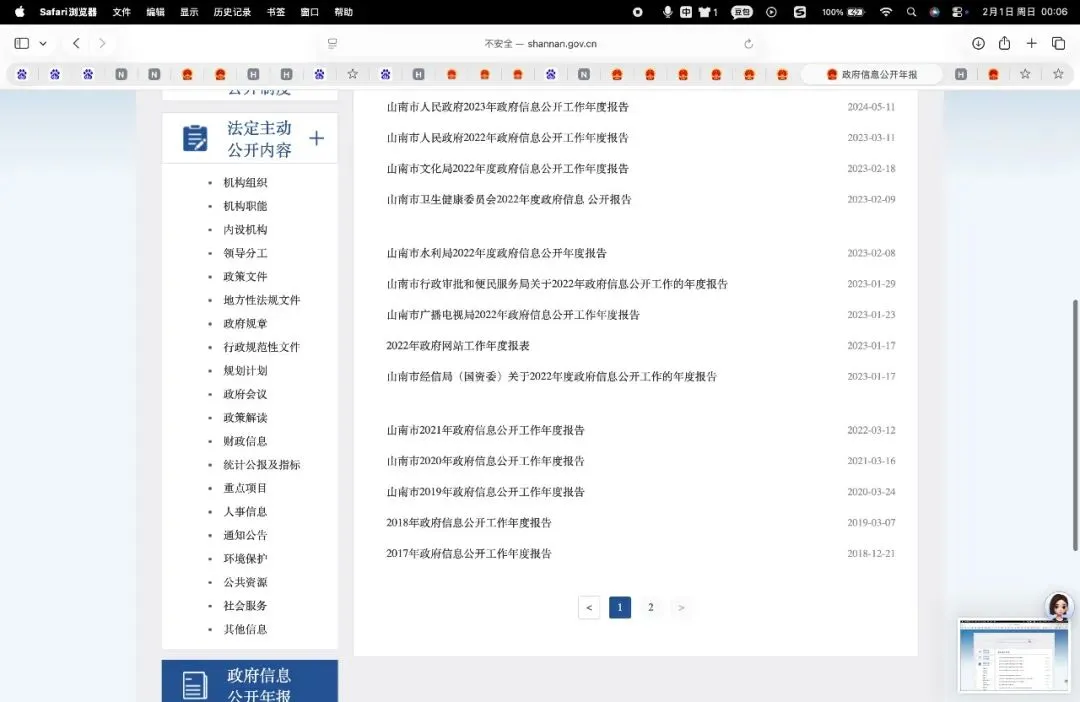Screen dimensions: 1080x702
Task: Open the 窗口 menu
Action: tap(310, 12)
